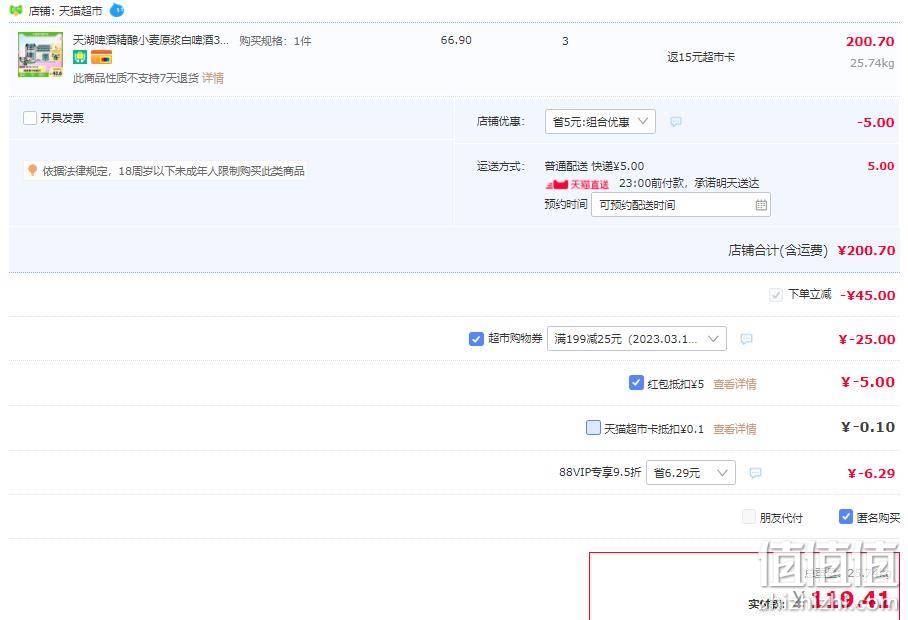Viewport: 908px width, 620px height.
Task: Click the comment bubble icon beside 88VIP dropdown
Action: pyautogui.click(x=755, y=473)
